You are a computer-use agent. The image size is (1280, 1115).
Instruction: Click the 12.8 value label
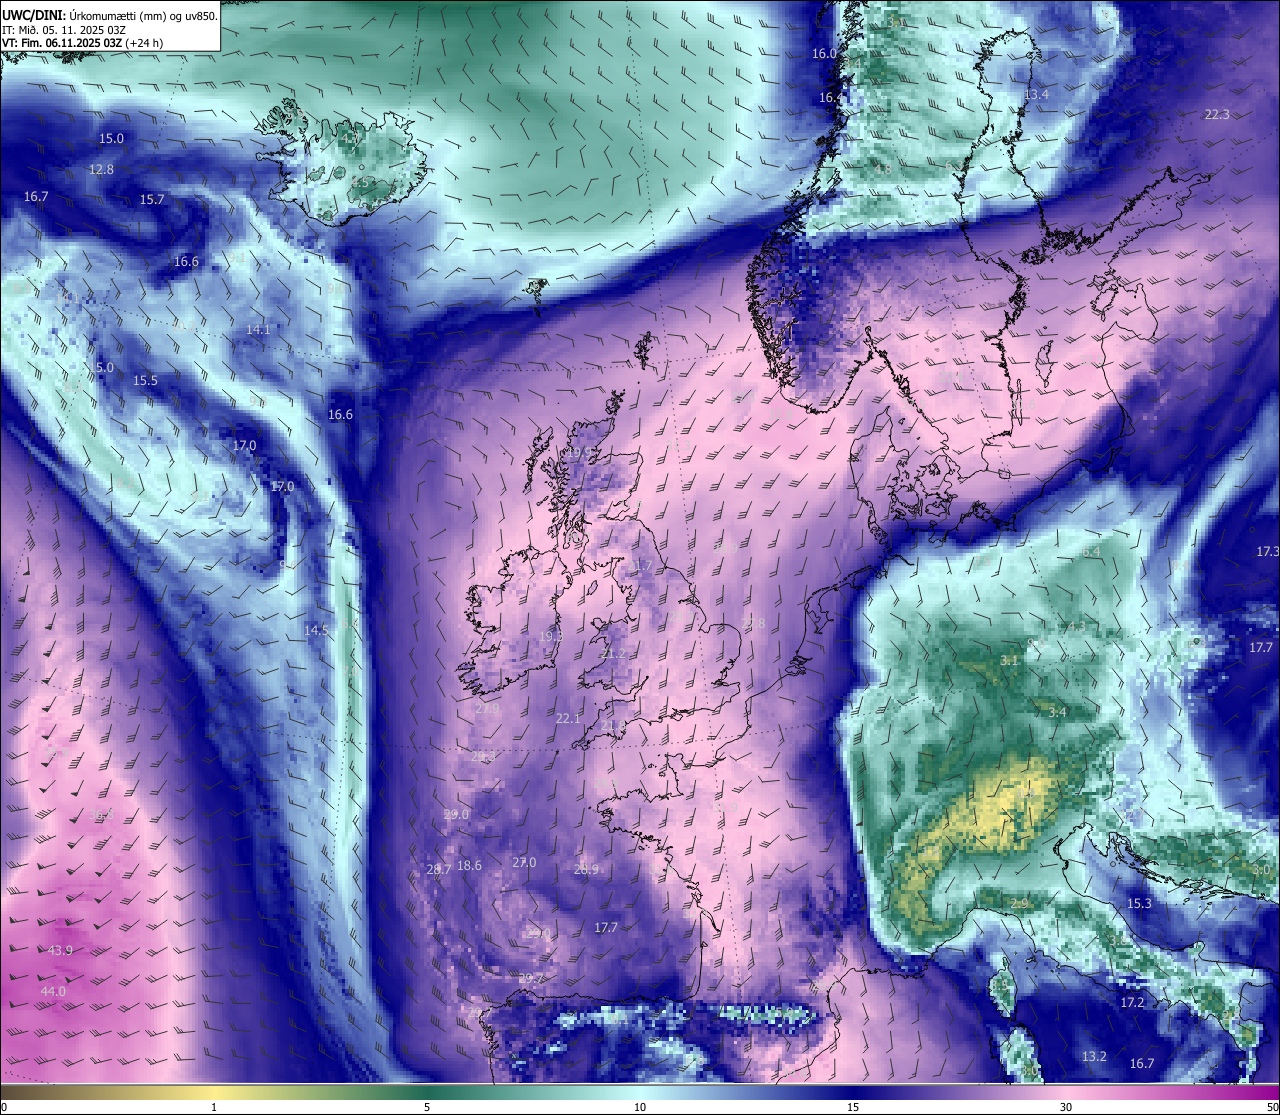101,170
